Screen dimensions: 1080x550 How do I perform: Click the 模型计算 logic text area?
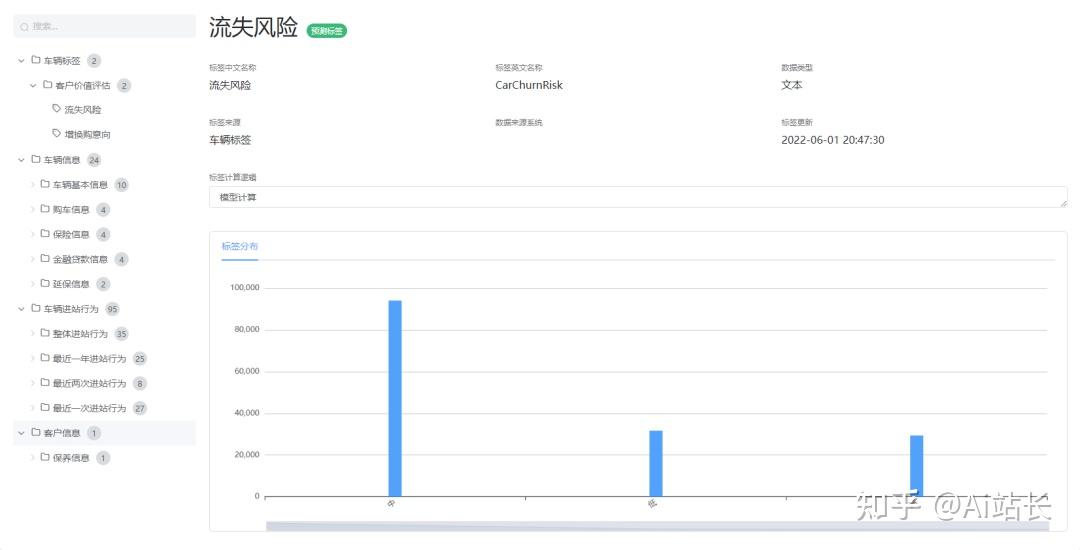(x=638, y=197)
